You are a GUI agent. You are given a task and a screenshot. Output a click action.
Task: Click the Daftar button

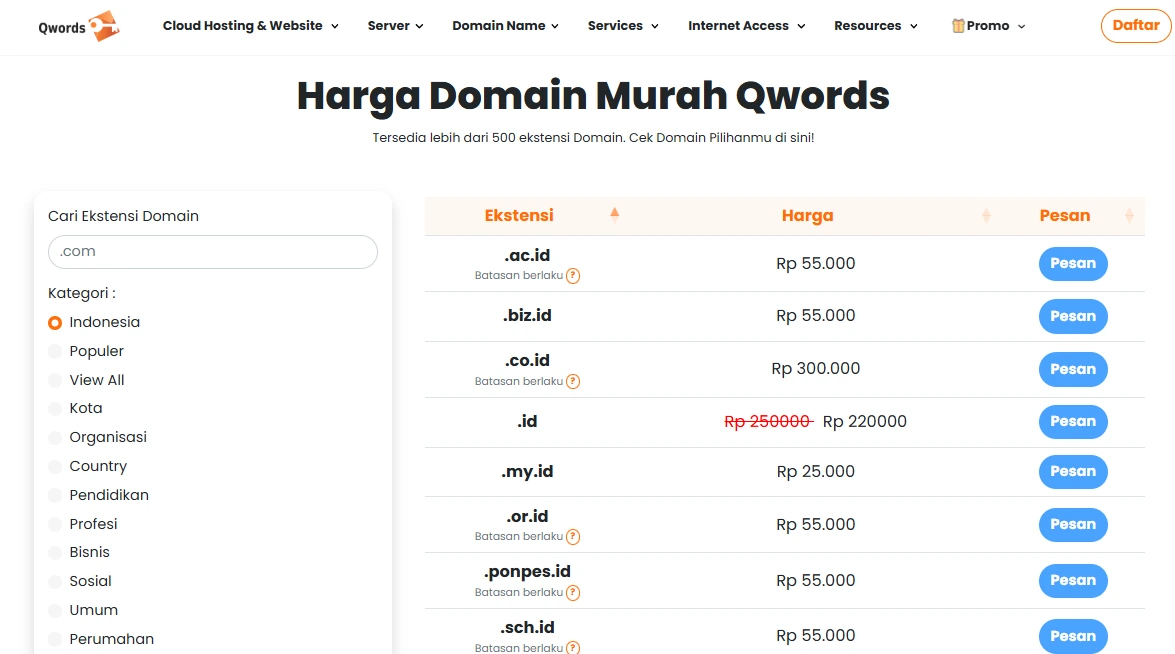[x=1135, y=26]
